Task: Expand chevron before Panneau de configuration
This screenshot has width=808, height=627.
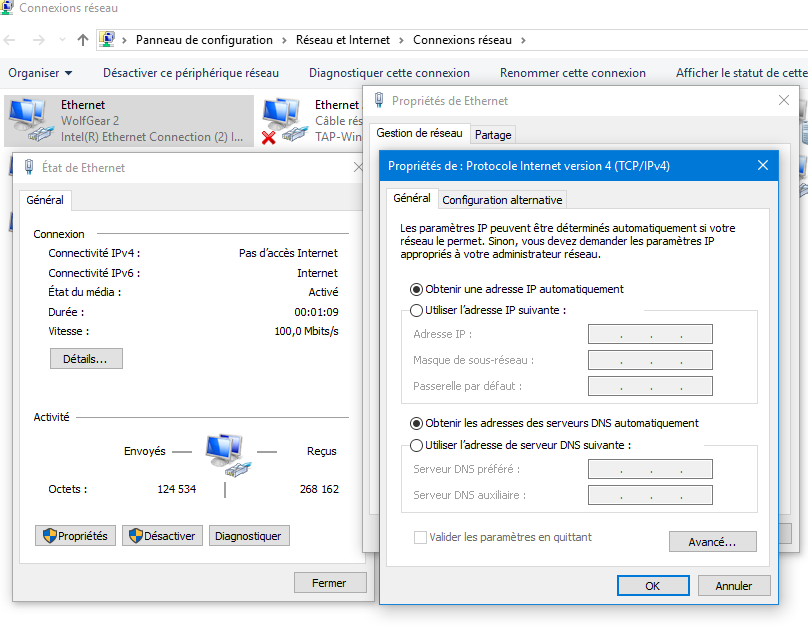Action: (x=124, y=40)
